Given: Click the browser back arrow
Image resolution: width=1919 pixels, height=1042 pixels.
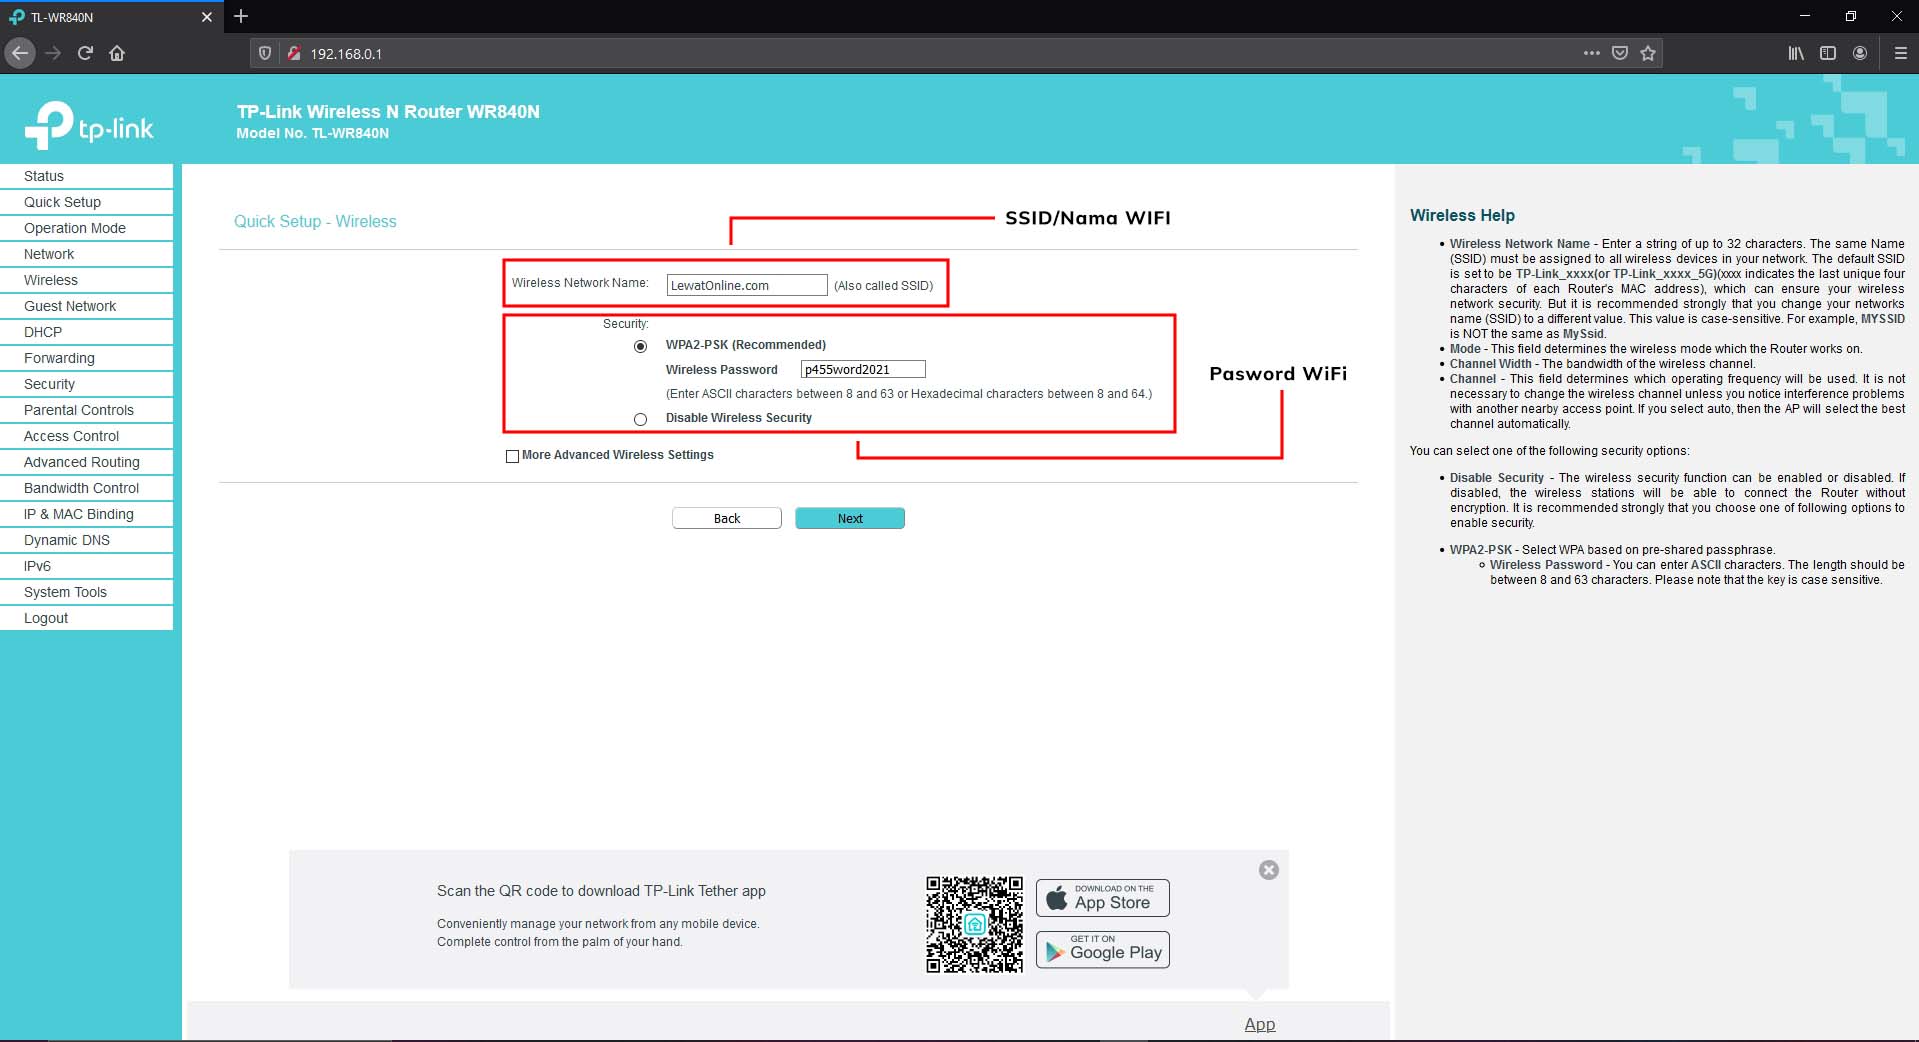Looking at the screenshot, I should (20, 53).
